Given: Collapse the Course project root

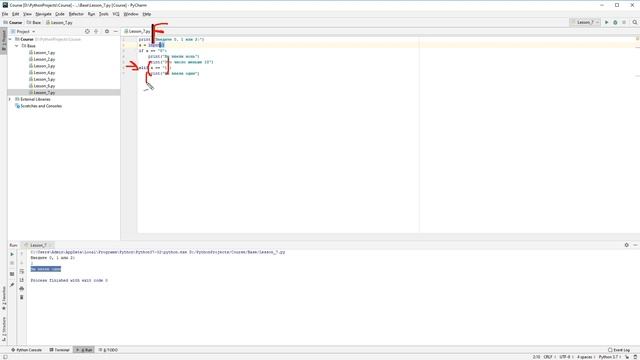Looking at the screenshot, I should [x=10, y=39].
